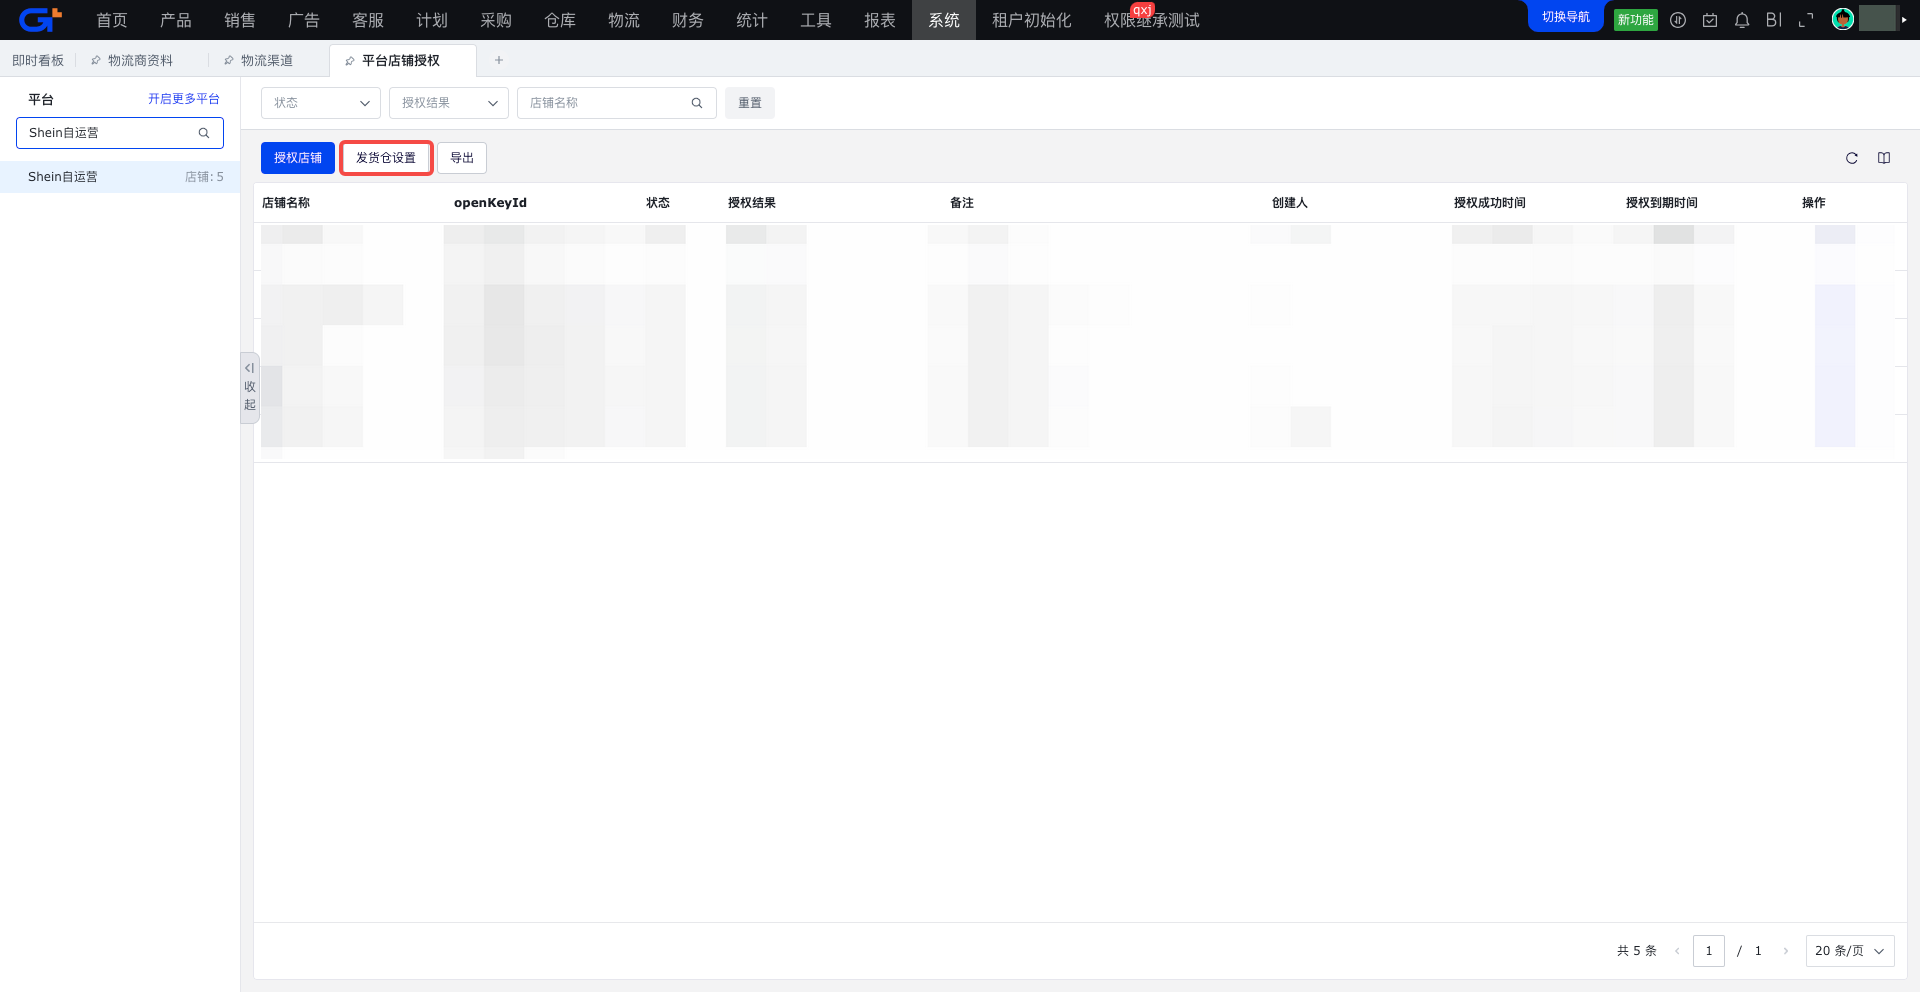Click the 发货仓设置 button
The height and width of the screenshot is (992, 1920).
pyautogui.click(x=386, y=158)
